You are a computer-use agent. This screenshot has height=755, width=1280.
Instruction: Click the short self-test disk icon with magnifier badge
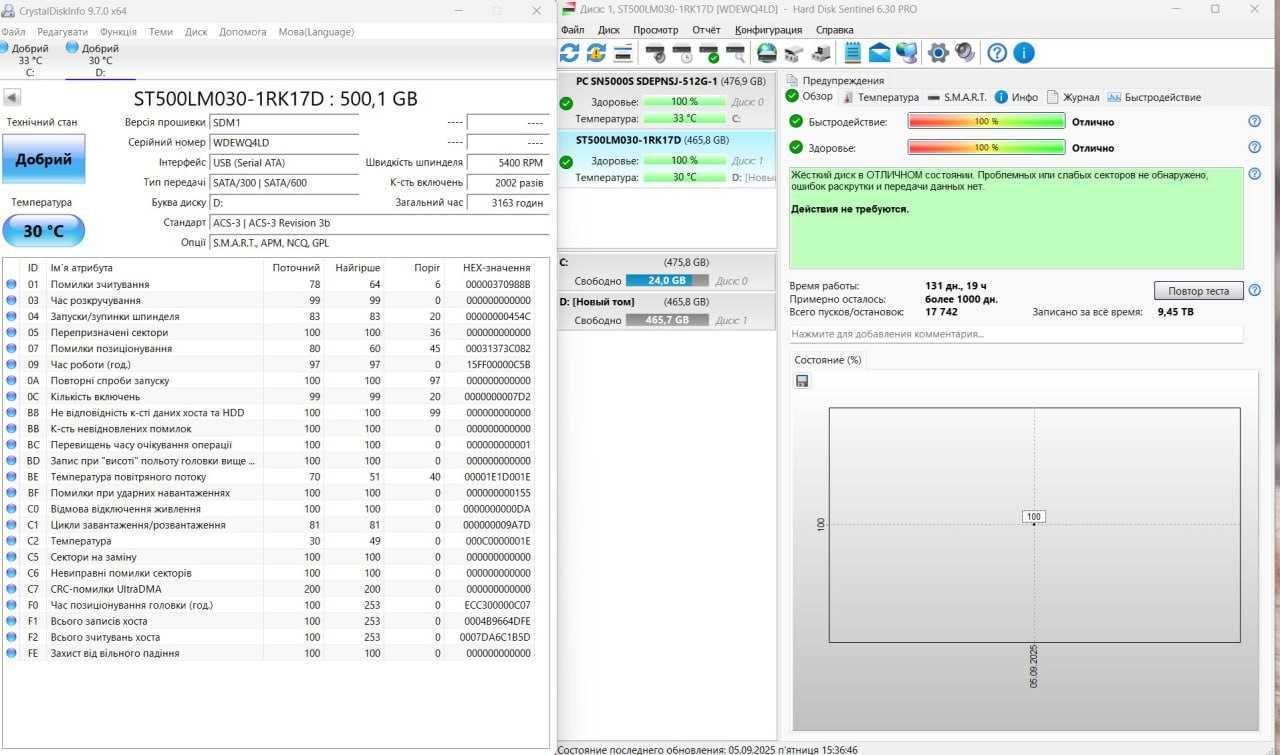pyautogui.click(x=656, y=53)
